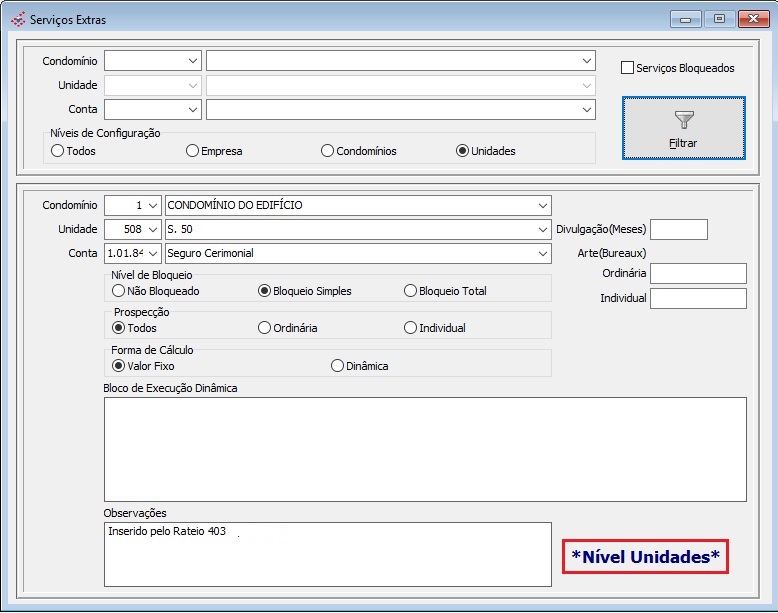
Task: Click the Serviços Extras title bar icon
Action: 18,19
